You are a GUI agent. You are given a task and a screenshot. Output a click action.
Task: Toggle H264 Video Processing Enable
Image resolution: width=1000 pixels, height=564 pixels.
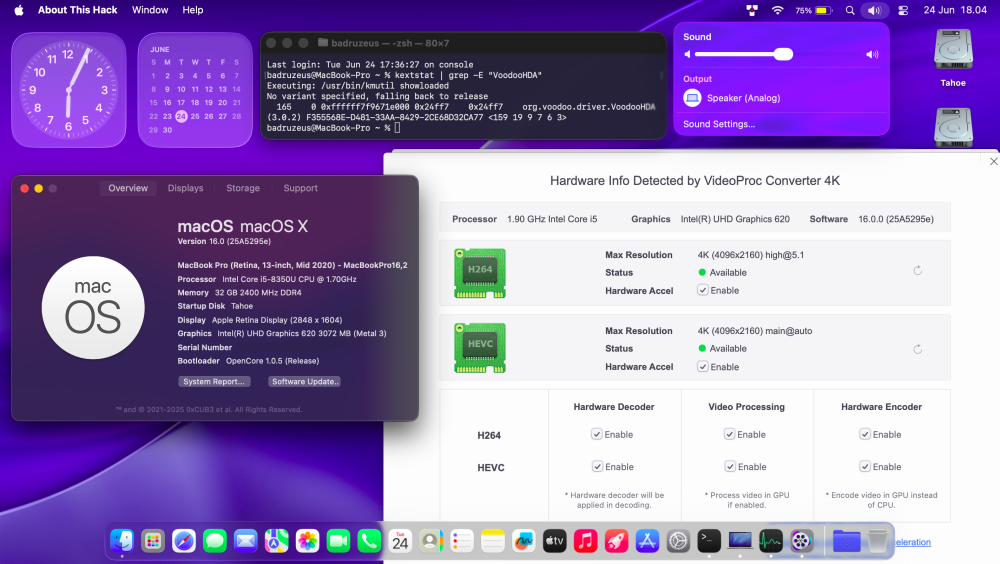pyautogui.click(x=730, y=434)
